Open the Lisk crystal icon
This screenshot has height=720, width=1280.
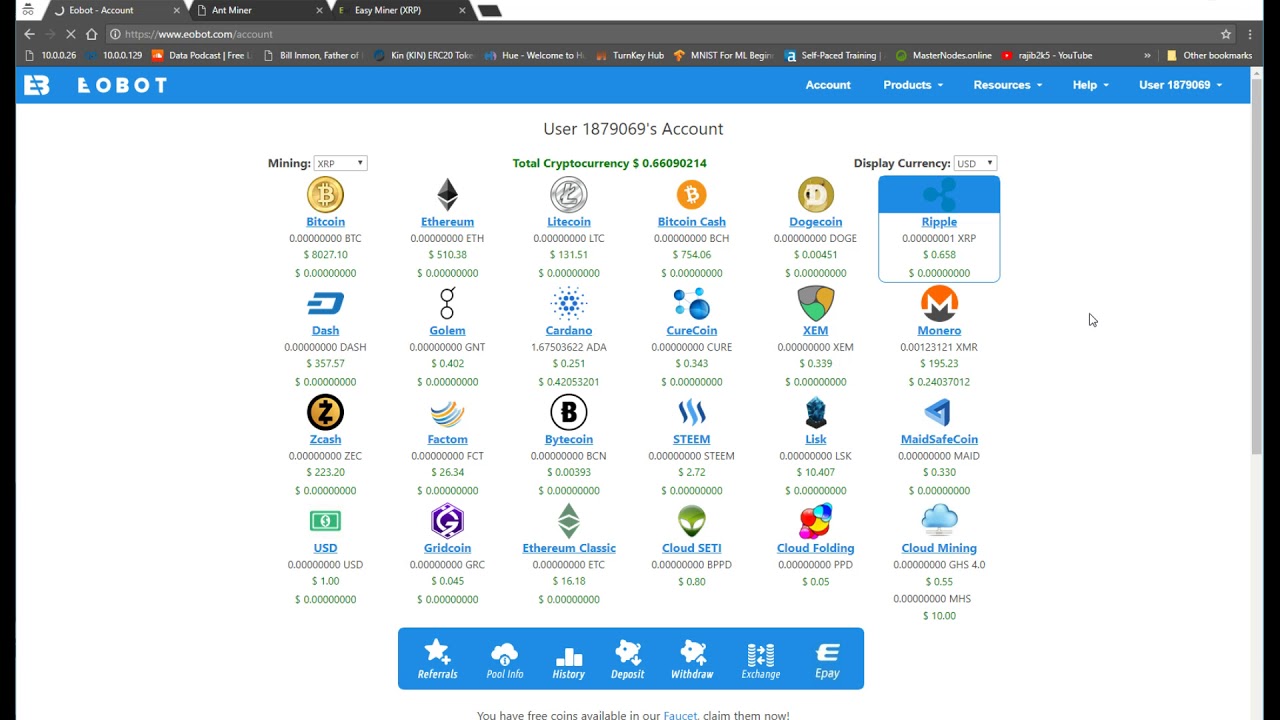coord(815,412)
